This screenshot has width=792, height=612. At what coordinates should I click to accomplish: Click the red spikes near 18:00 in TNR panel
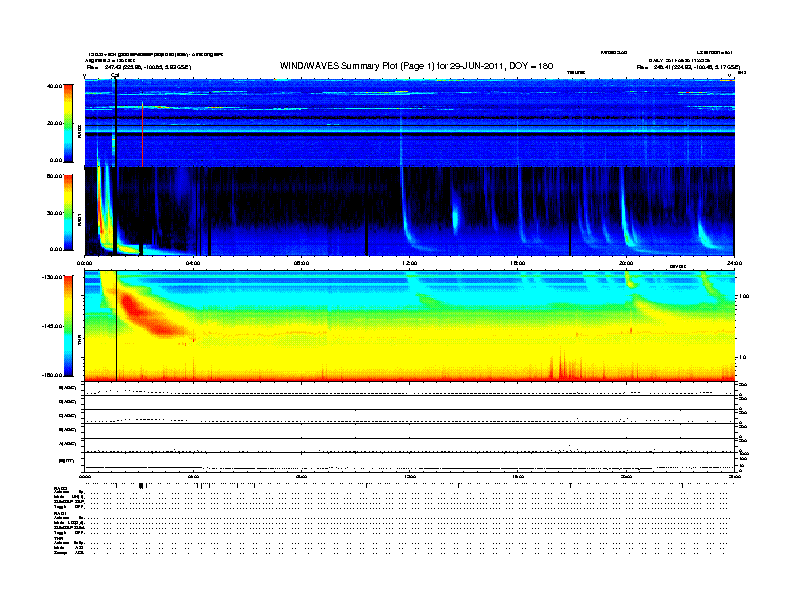tap(566, 365)
